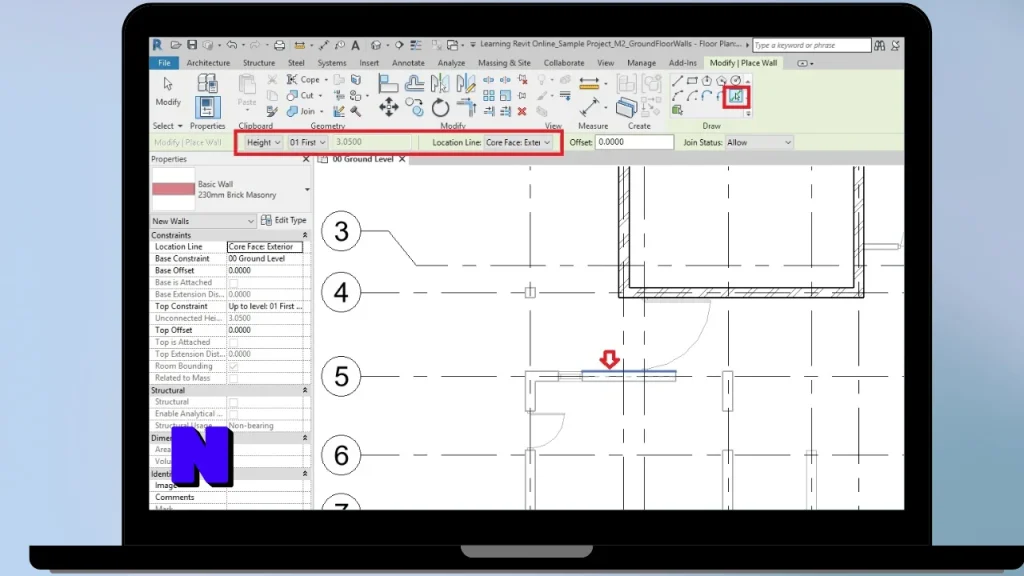Select the Text tool (A) in quick access
1024x576 pixels.
pyautogui.click(x=355, y=45)
